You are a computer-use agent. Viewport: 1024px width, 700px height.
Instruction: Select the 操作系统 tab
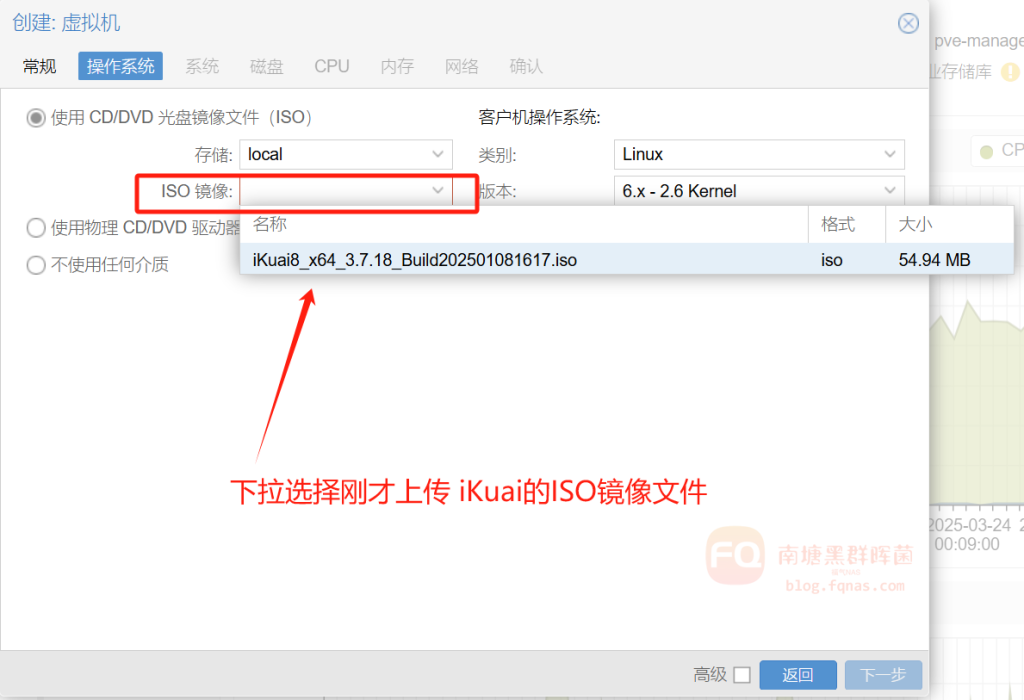[120, 67]
